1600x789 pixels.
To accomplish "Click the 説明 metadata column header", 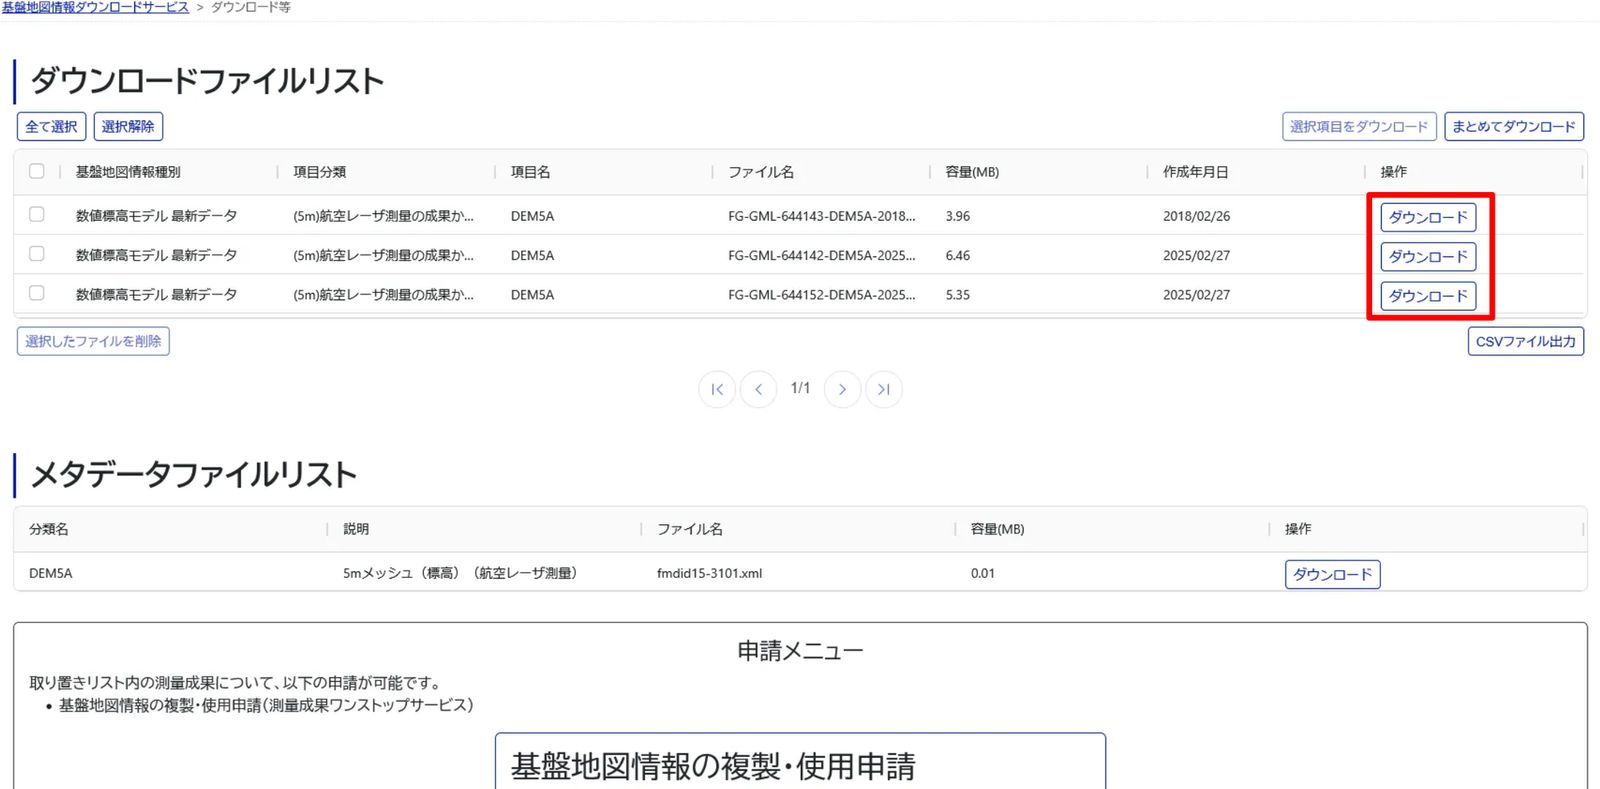I will (356, 529).
